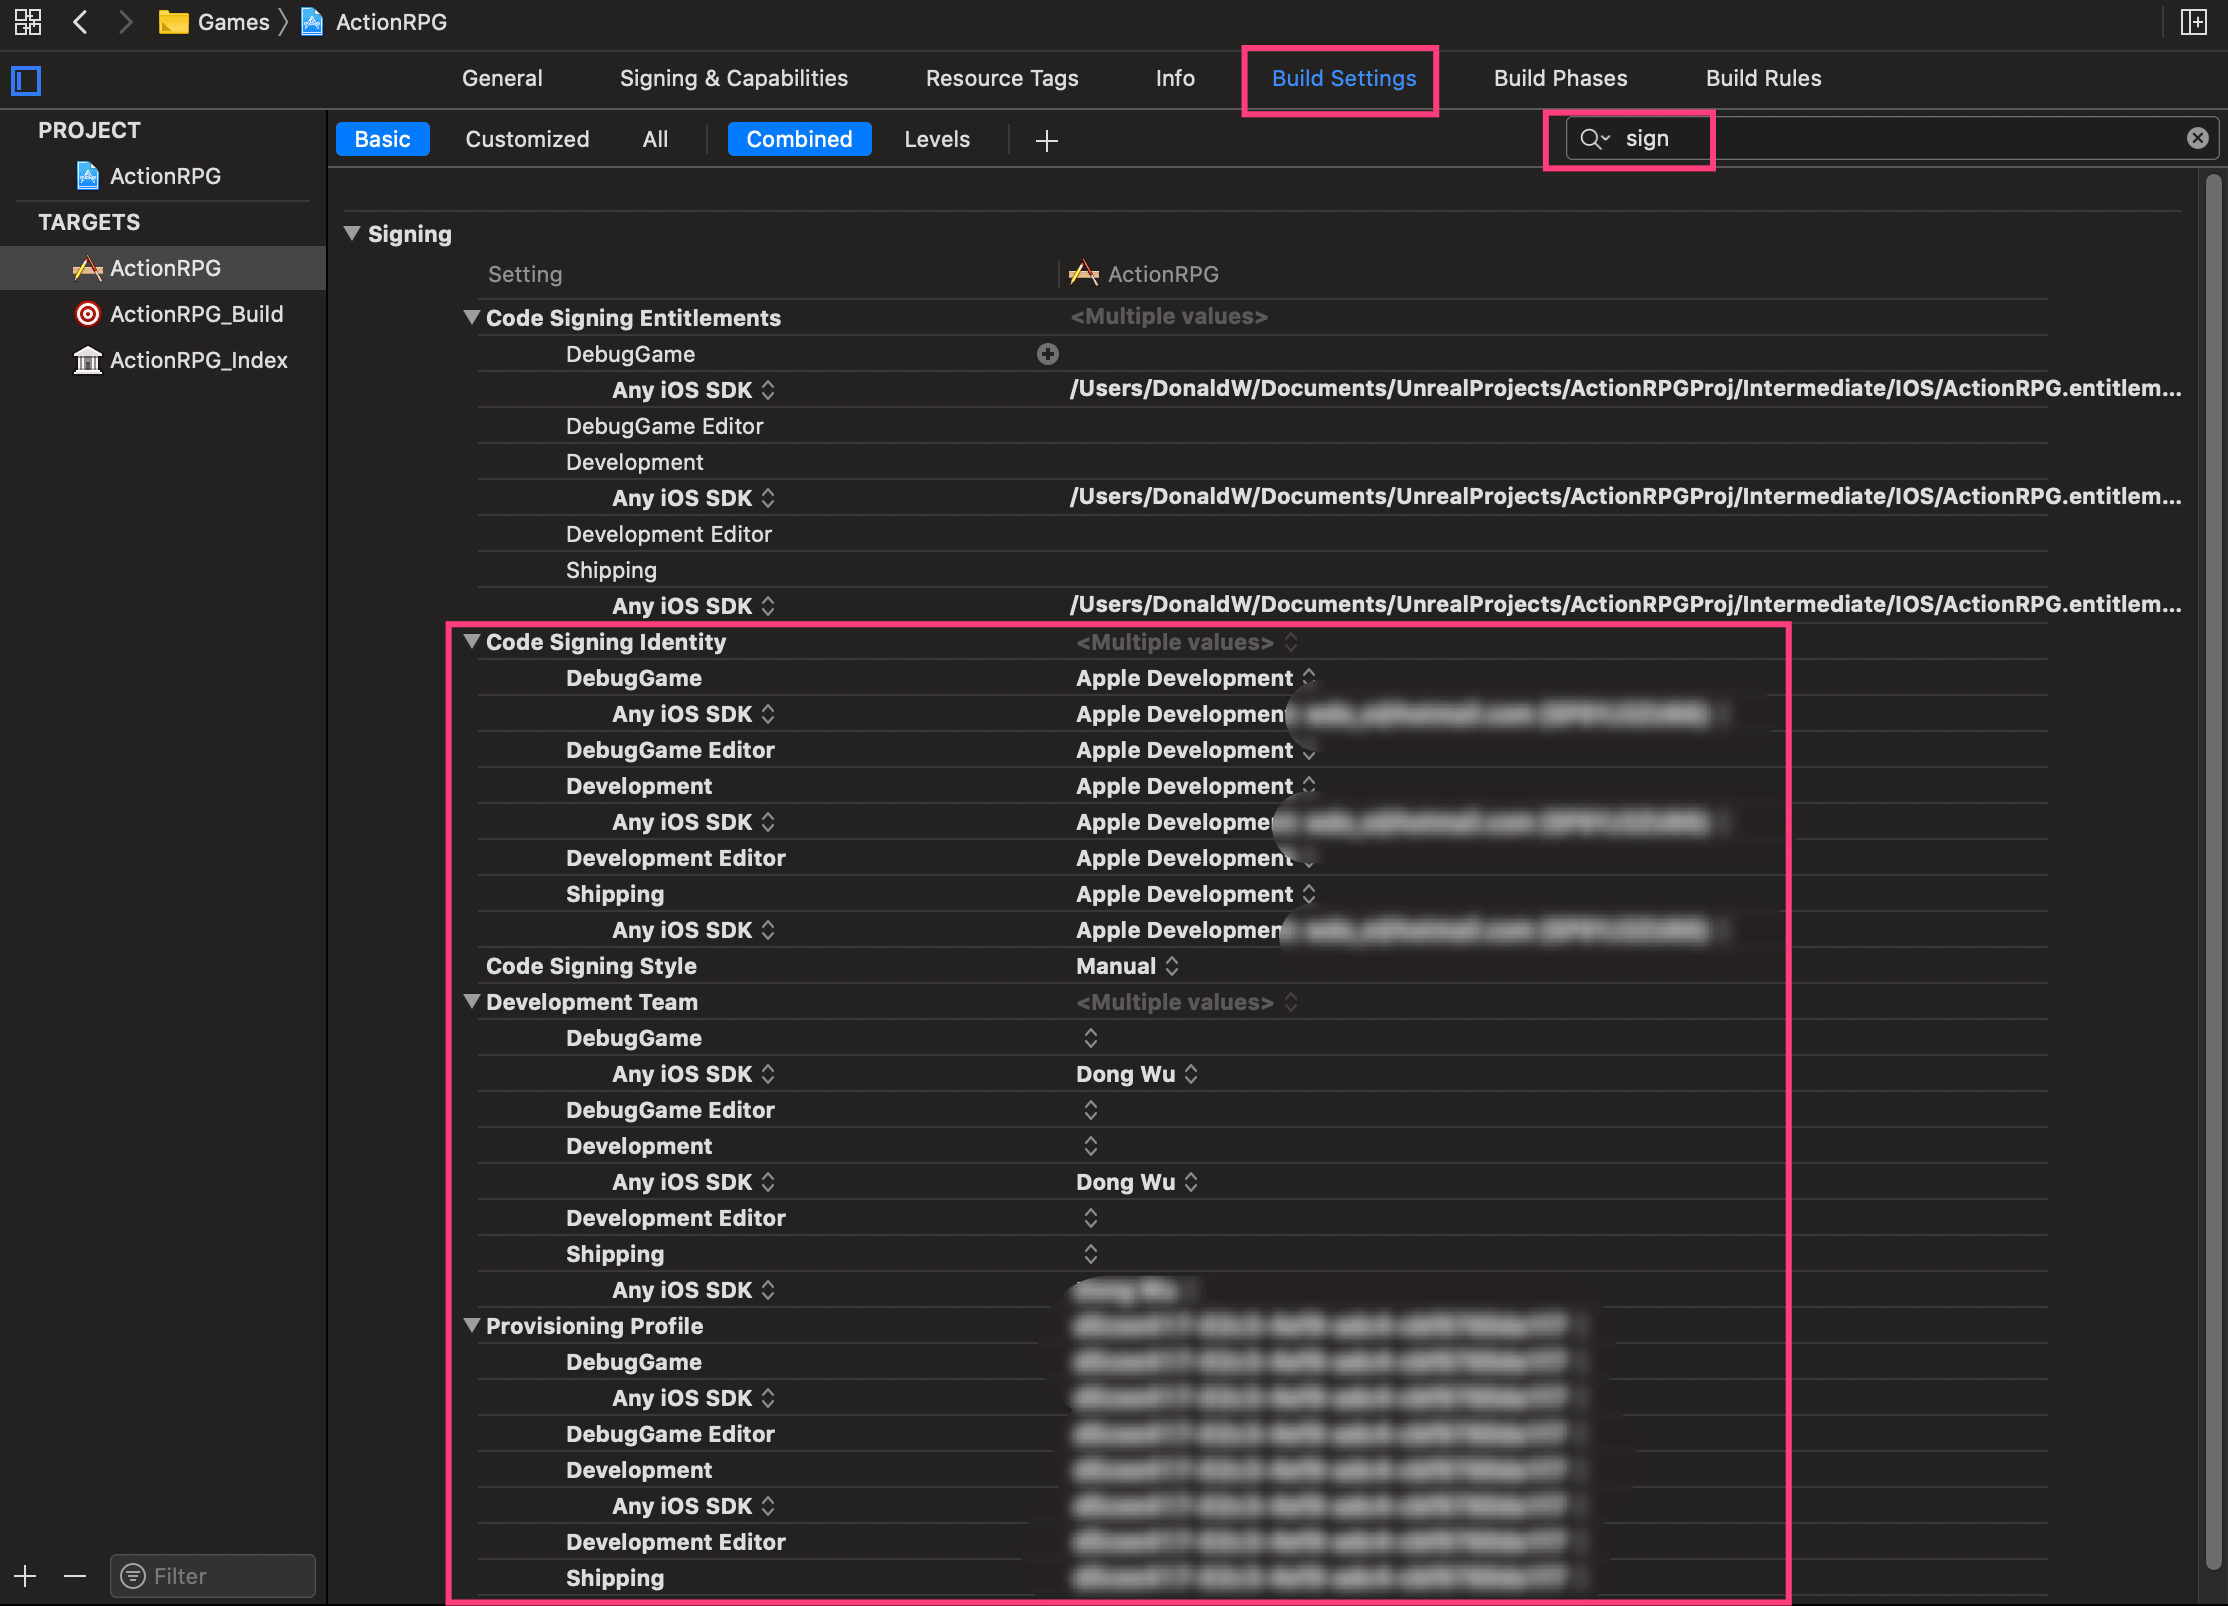Click the add editor icon at top right

click(x=2193, y=22)
